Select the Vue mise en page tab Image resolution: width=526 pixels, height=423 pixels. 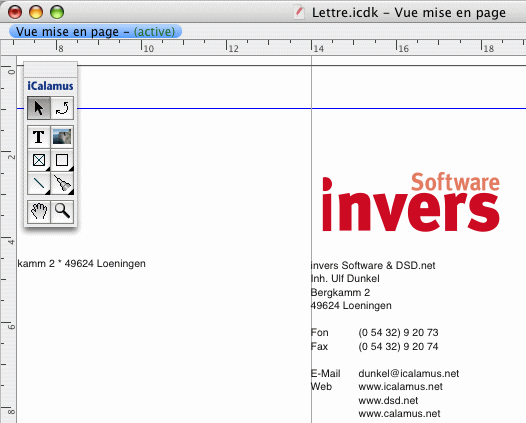click(96, 32)
